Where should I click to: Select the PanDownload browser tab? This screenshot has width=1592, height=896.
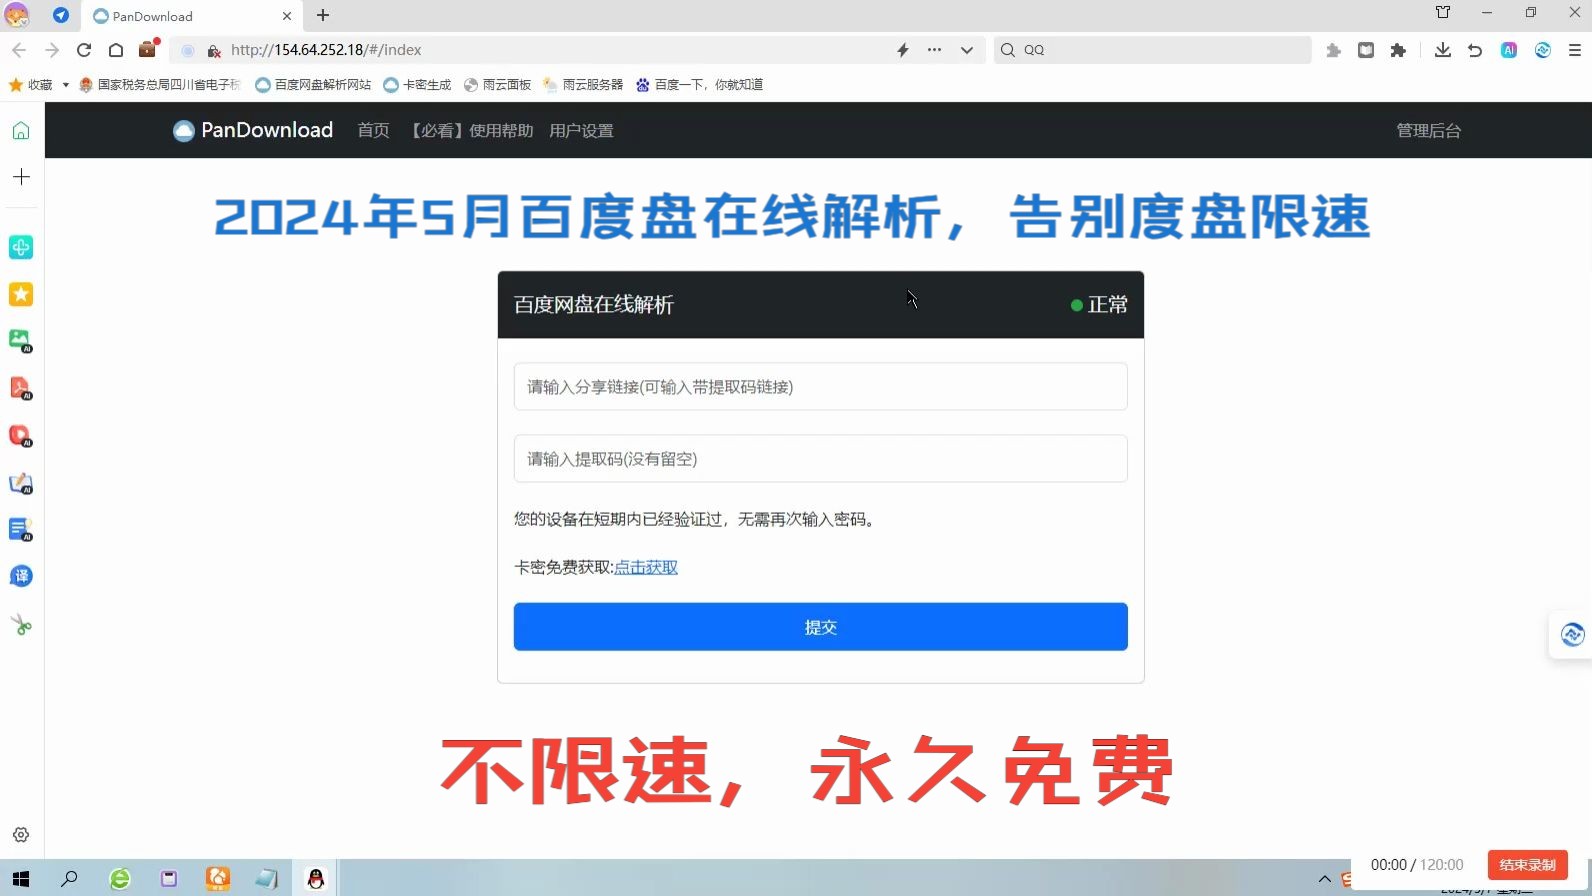(x=190, y=16)
